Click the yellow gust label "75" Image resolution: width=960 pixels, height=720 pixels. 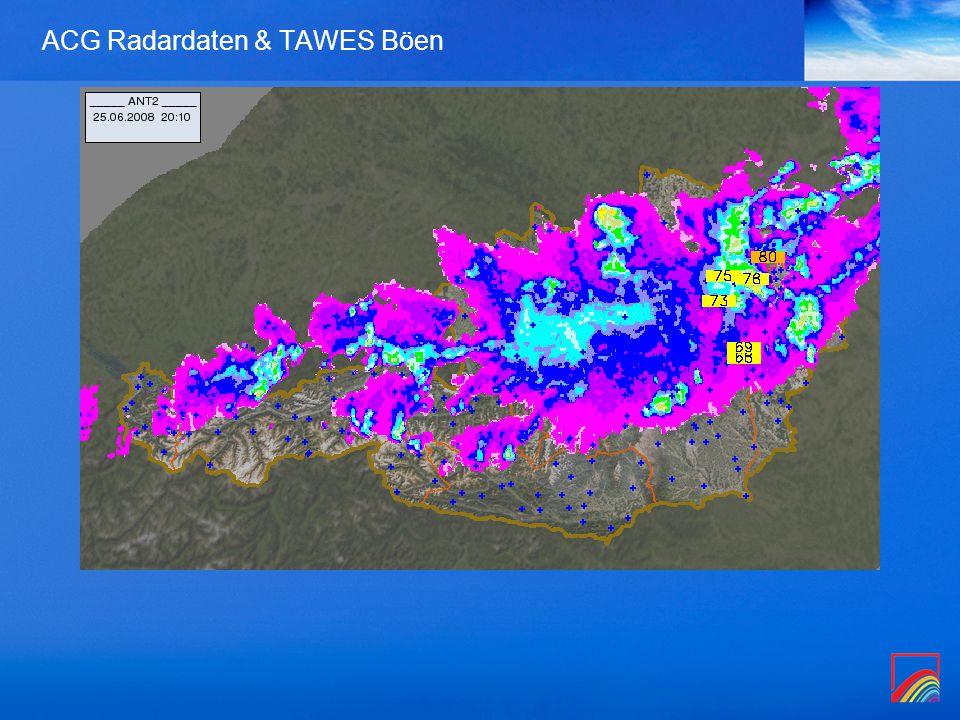click(x=722, y=276)
